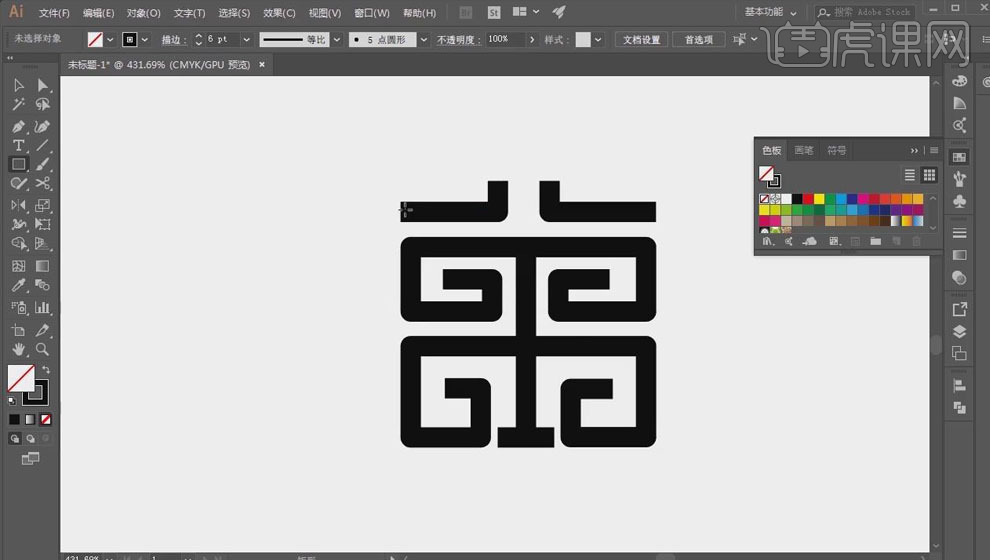
Task: Select the Selection tool arrow
Action: (18, 85)
